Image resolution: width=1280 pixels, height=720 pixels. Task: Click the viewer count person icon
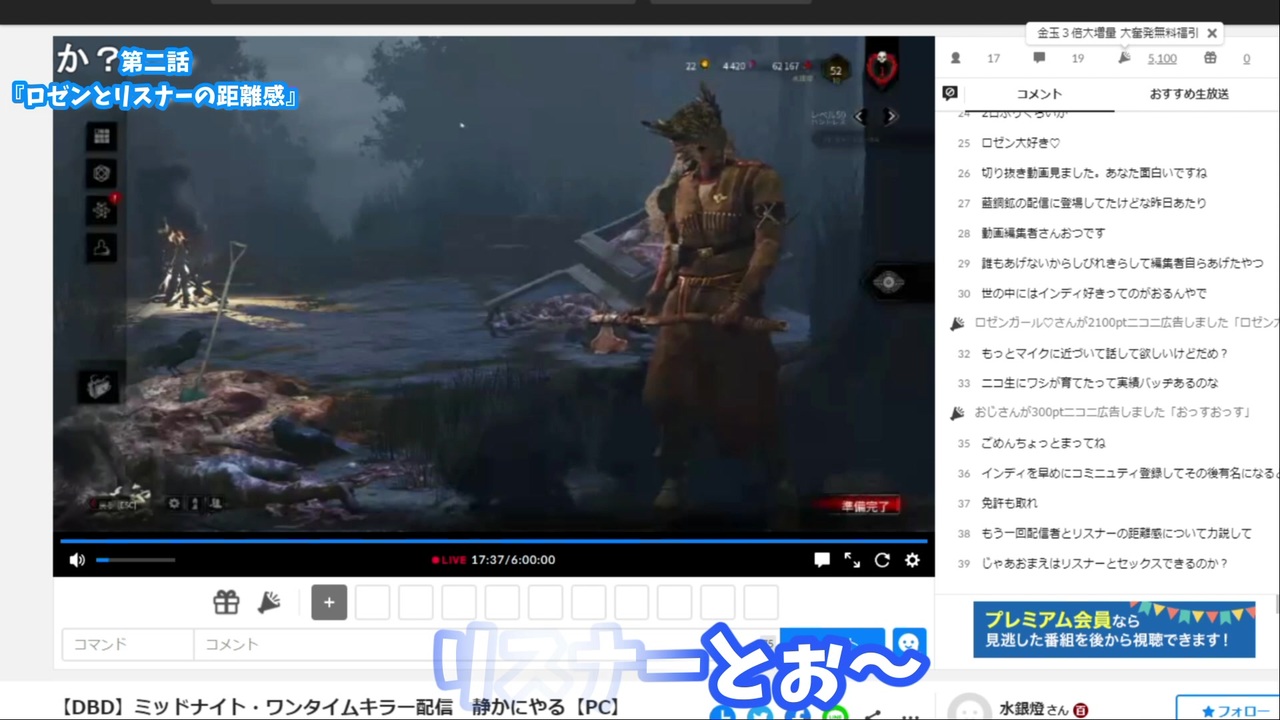[956, 58]
